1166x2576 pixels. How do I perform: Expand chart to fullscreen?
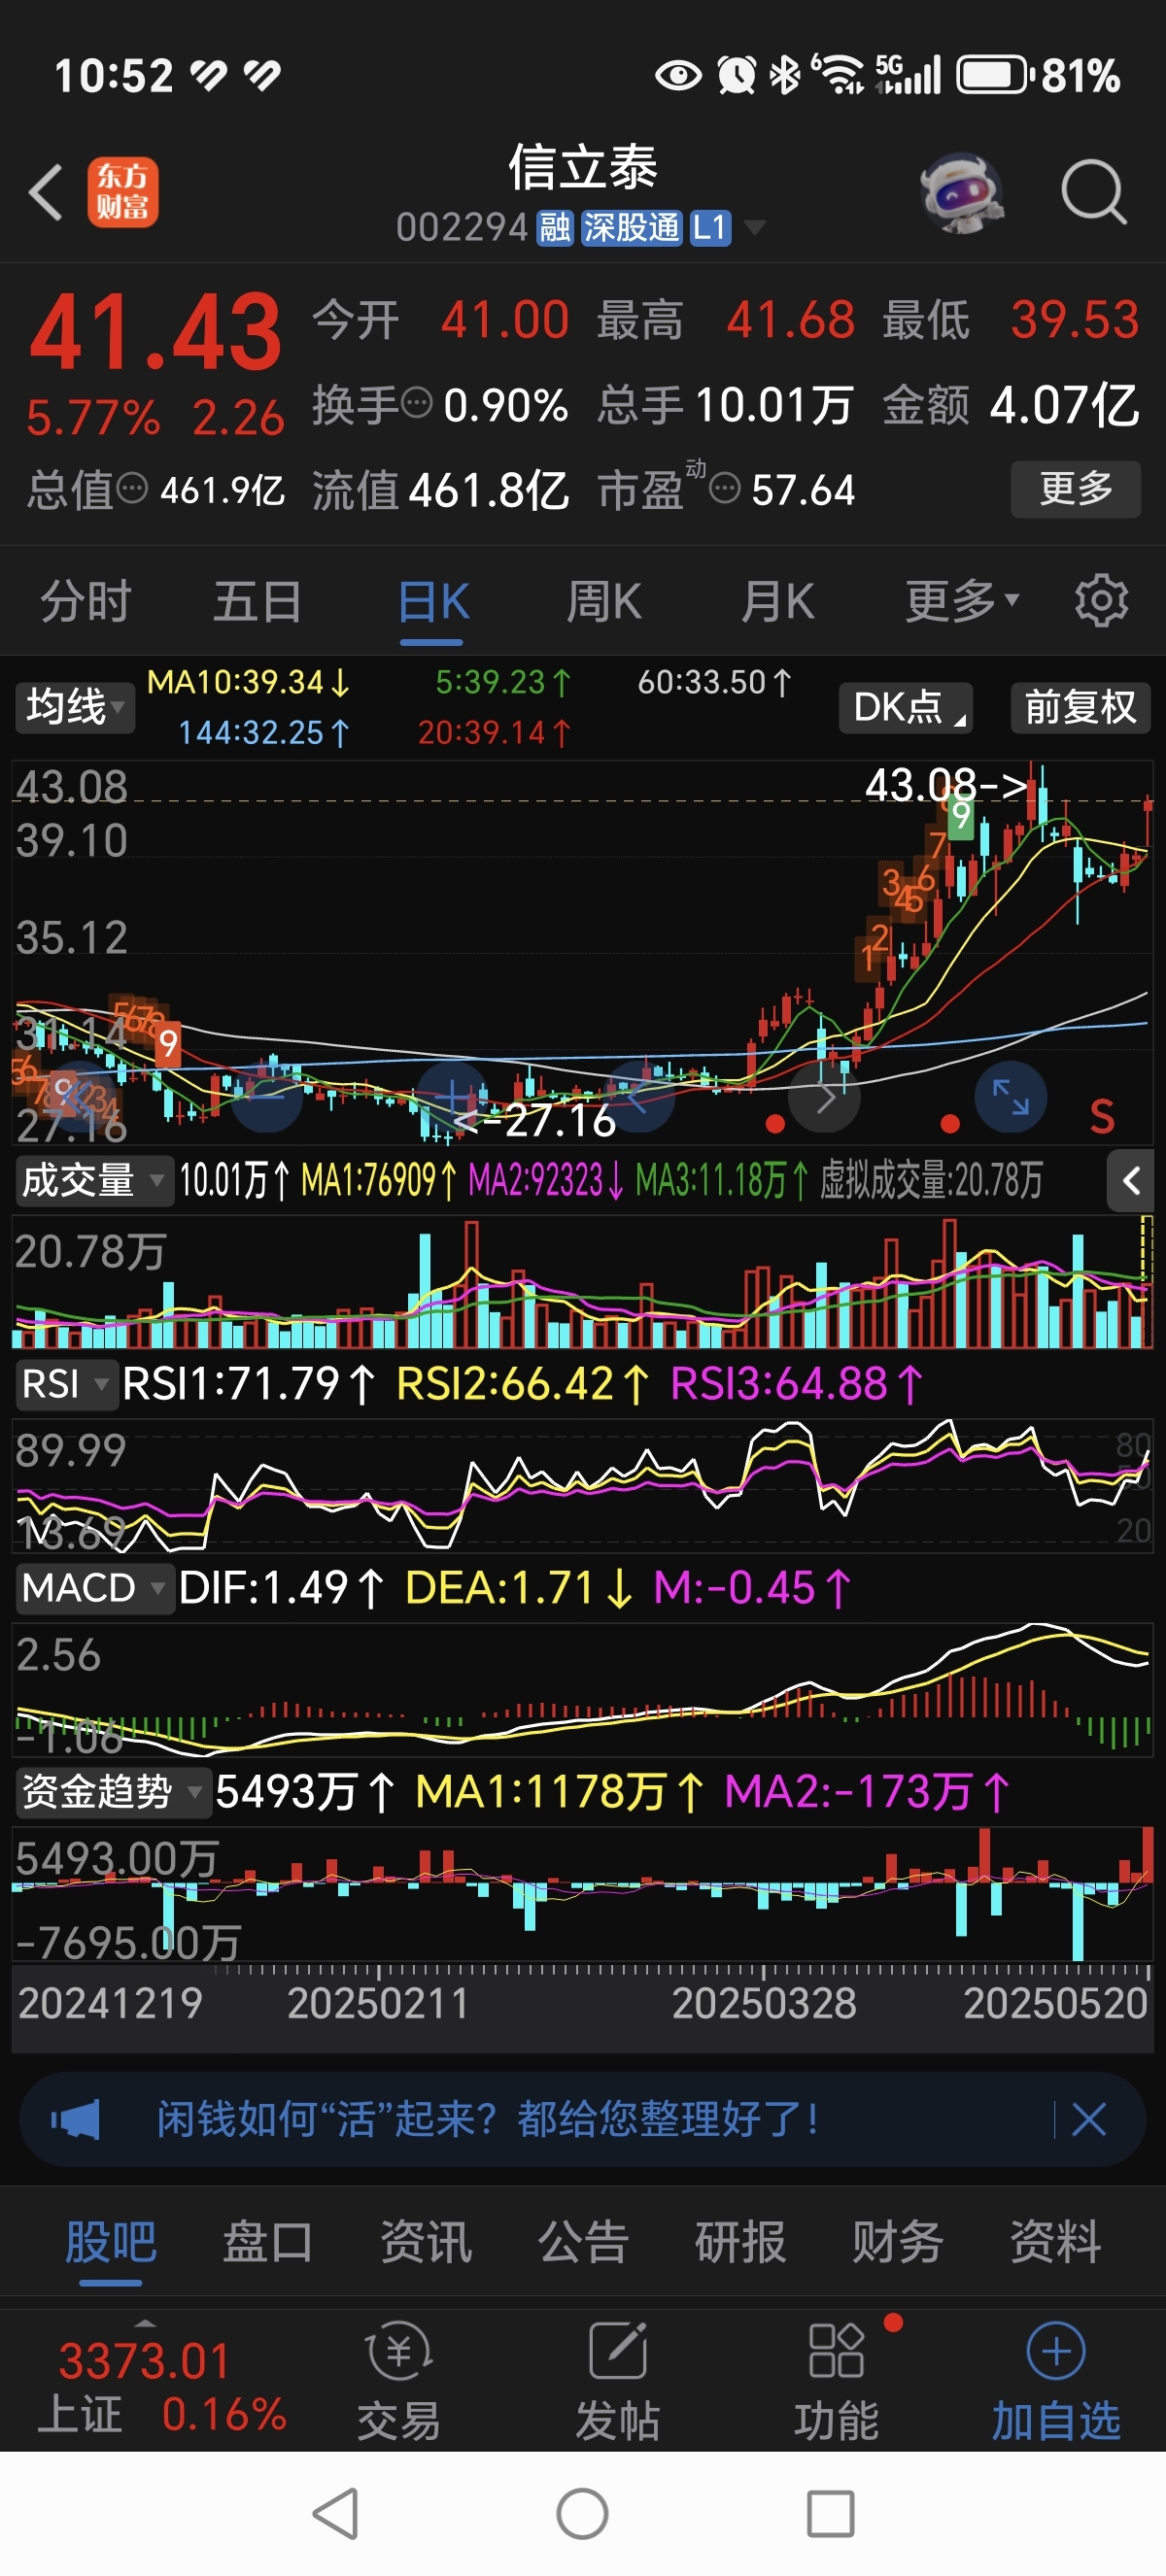(1010, 1097)
